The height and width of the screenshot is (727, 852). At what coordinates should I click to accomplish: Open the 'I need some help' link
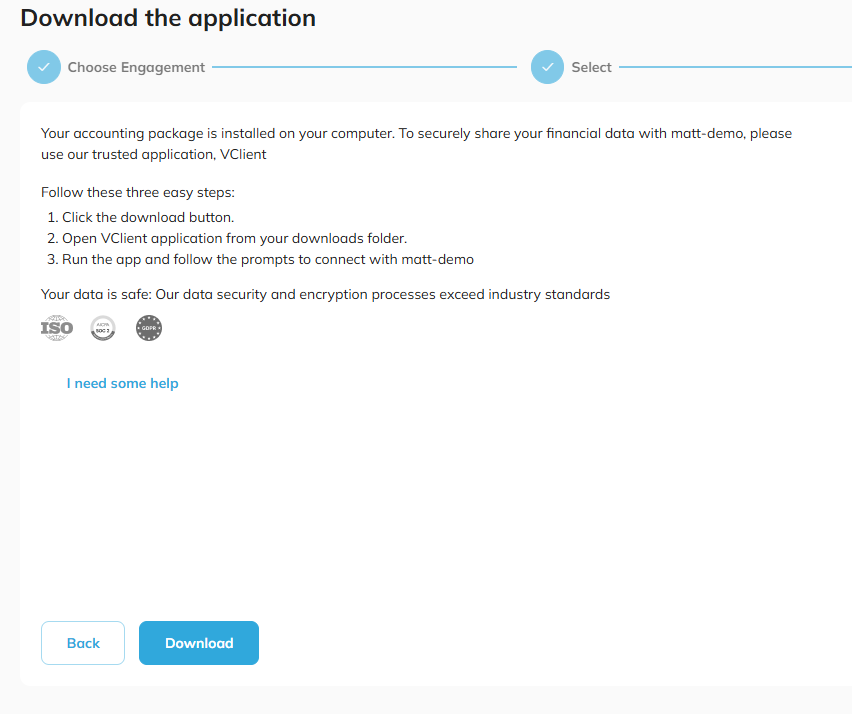click(122, 383)
